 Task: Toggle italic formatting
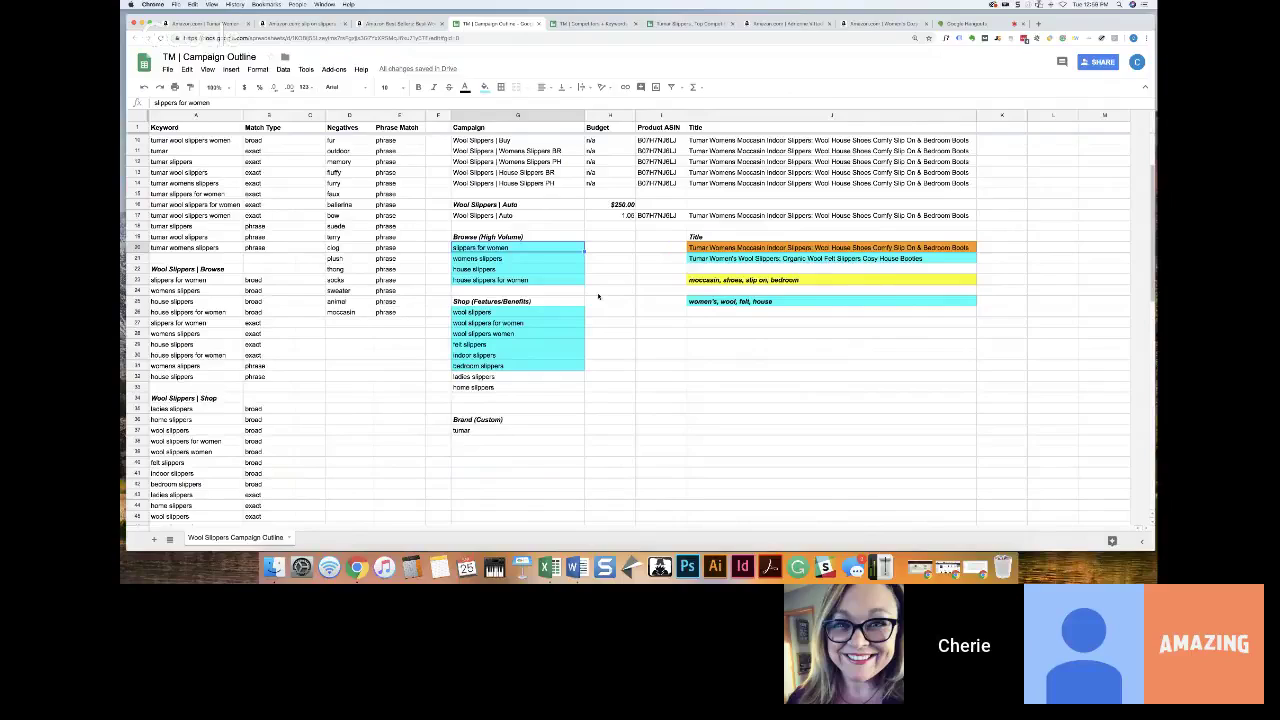click(433, 87)
